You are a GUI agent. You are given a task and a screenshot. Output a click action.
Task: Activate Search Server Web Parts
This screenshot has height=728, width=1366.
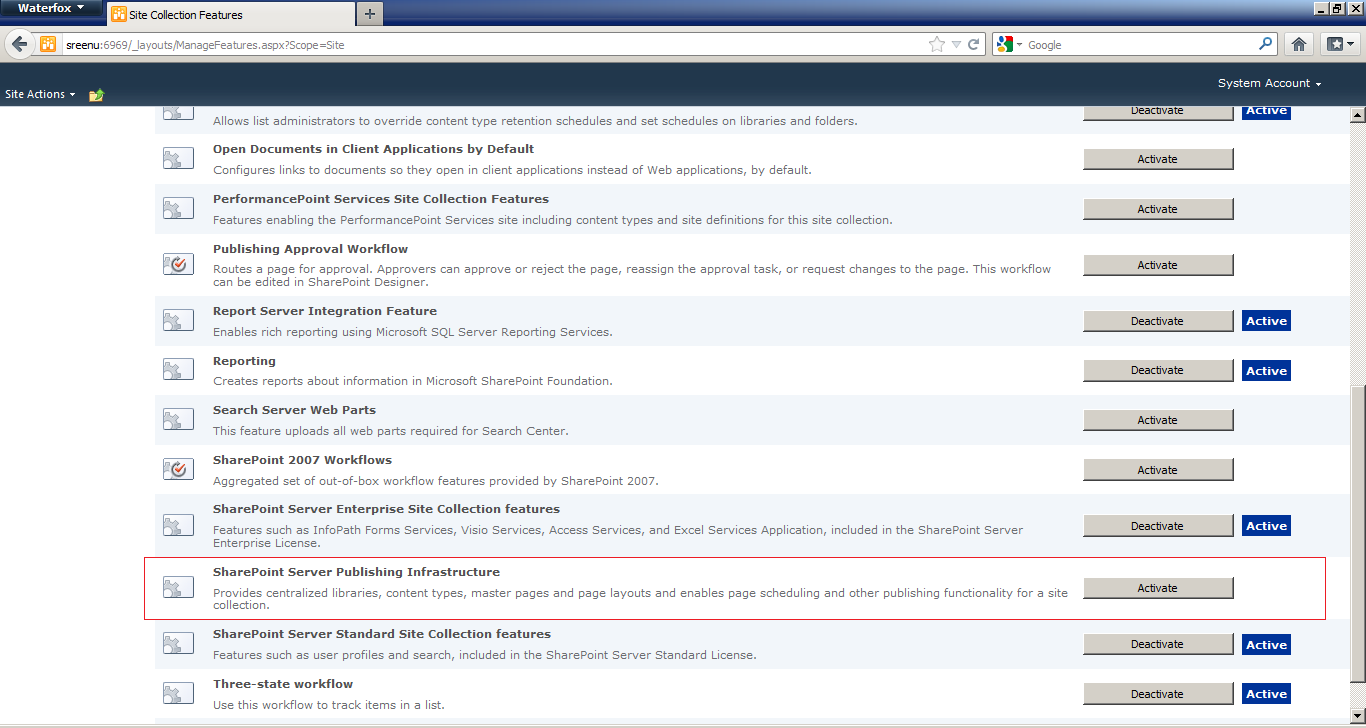[x=1158, y=420]
